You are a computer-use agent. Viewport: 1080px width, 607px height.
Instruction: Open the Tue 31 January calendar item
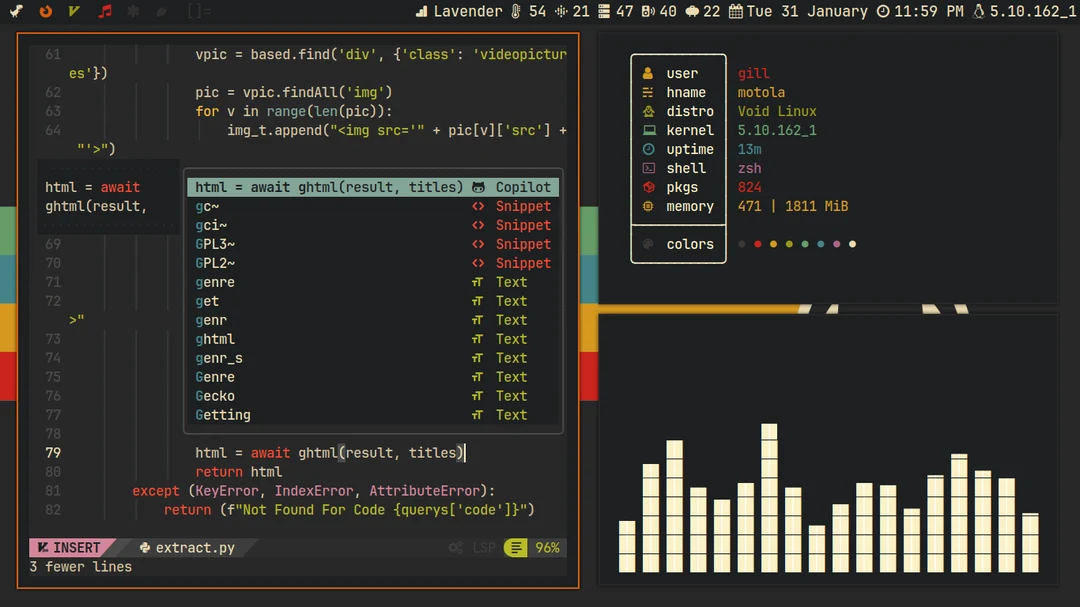(x=800, y=11)
